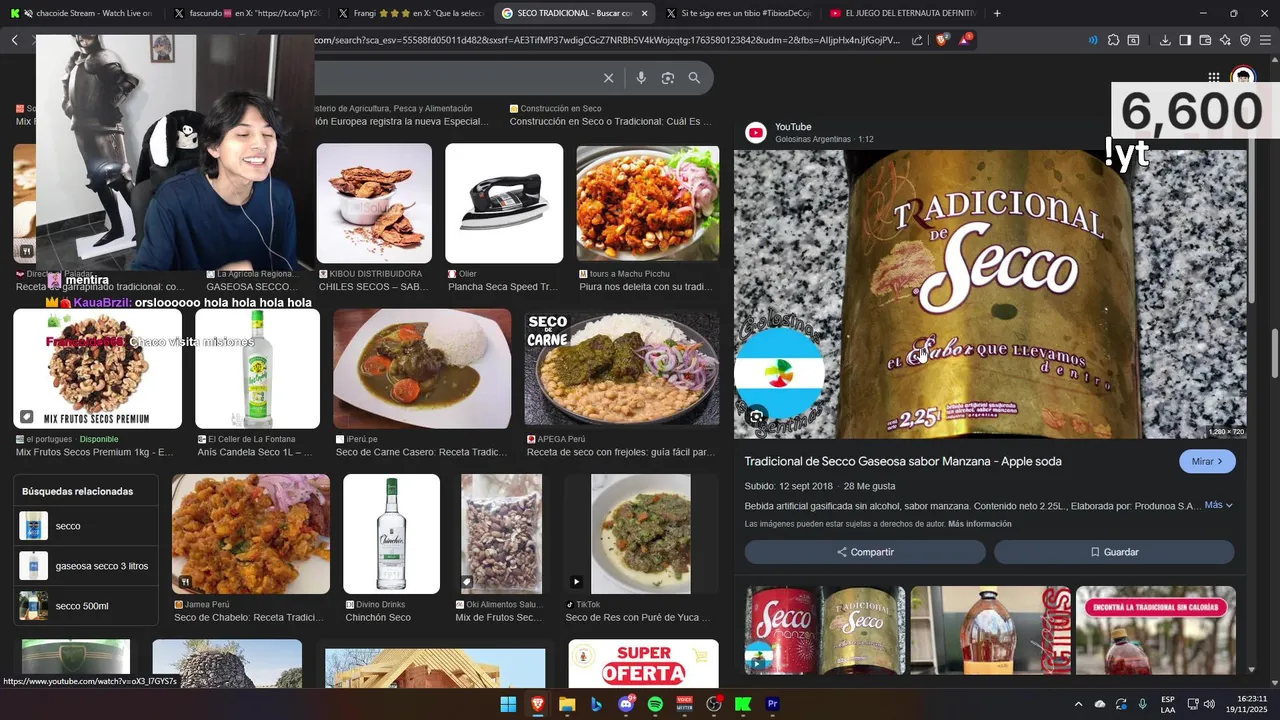Open the TikTok Seco de Res image
1280x720 pixels.
point(641,534)
